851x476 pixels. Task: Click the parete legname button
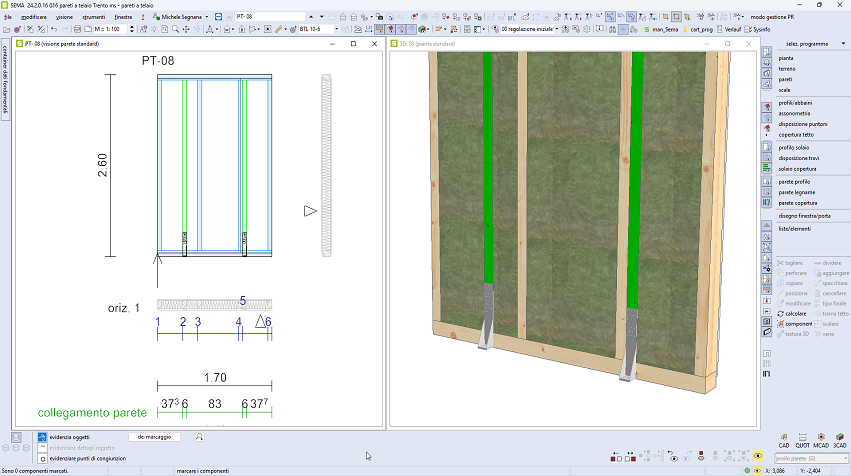(x=797, y=192)
